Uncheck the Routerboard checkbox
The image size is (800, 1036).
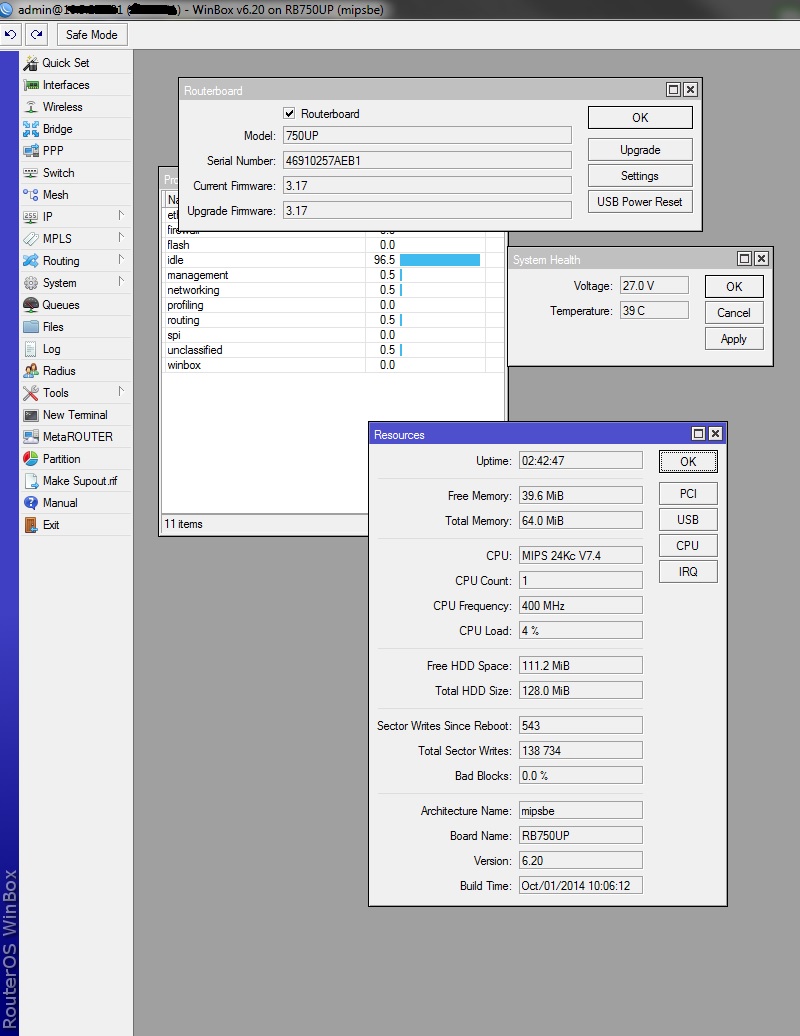click(x=289, y=113)
